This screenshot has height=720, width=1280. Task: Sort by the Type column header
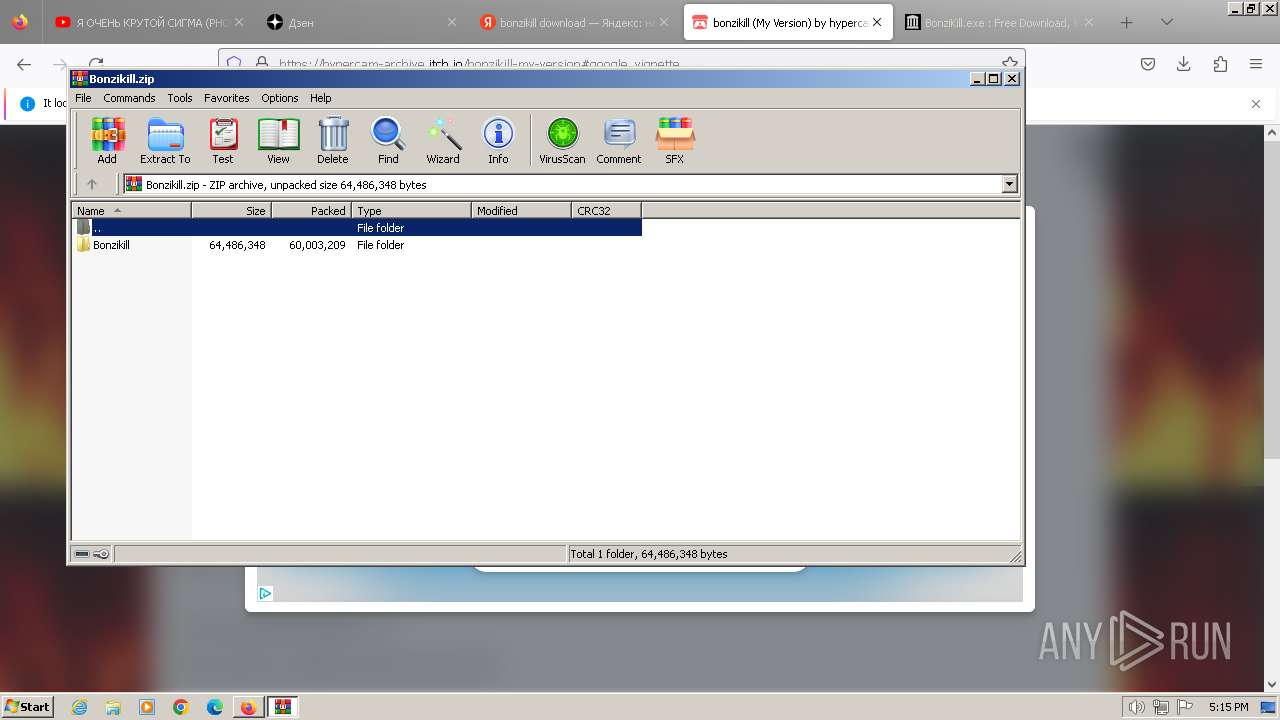pyautogui.click(x=411, y=210)
